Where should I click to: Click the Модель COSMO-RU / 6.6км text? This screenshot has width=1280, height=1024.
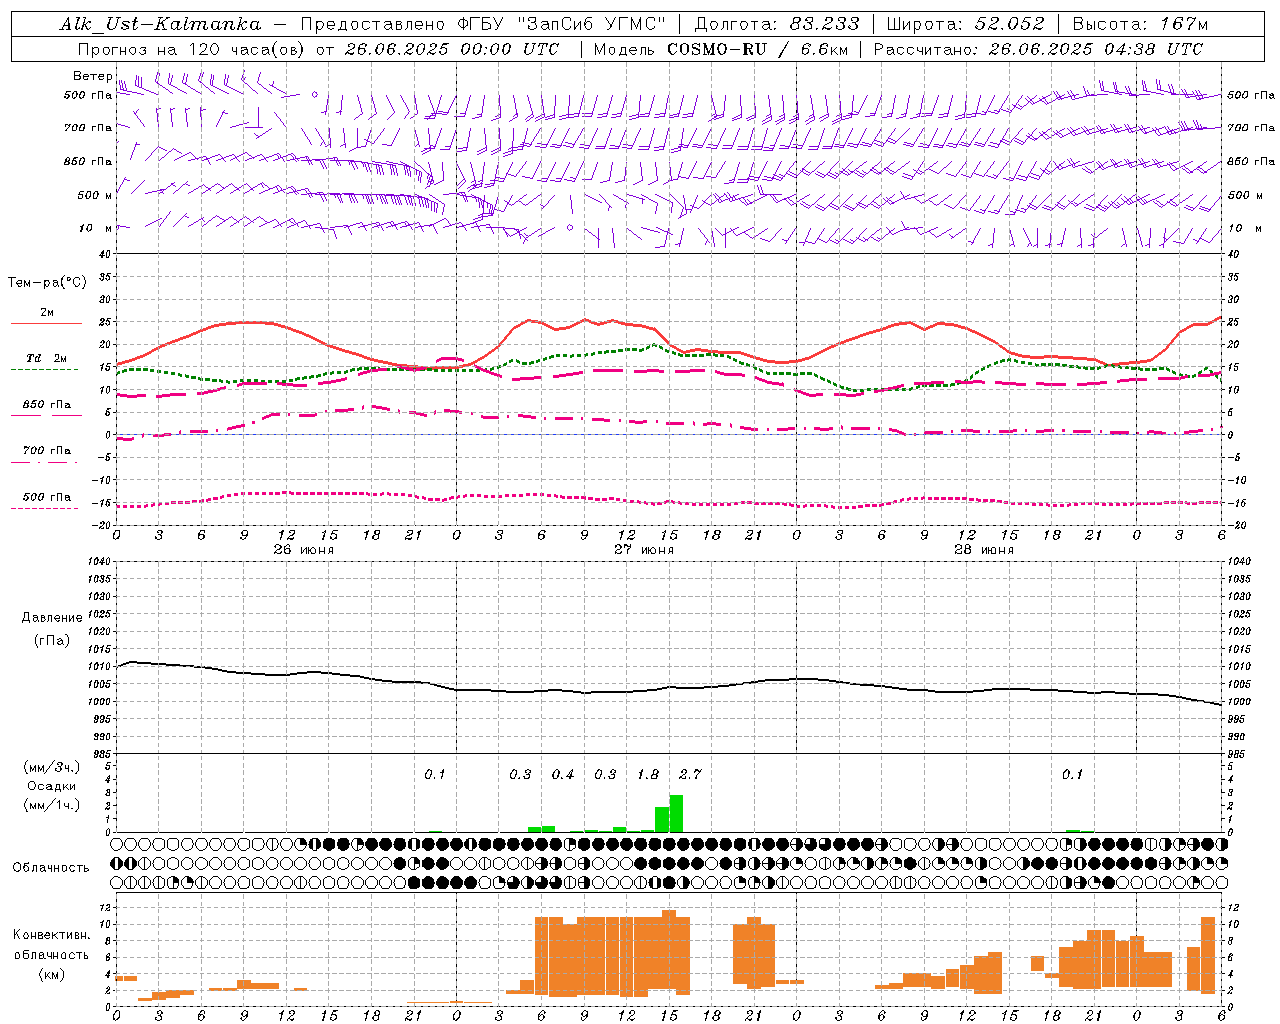tap(721, 49)
